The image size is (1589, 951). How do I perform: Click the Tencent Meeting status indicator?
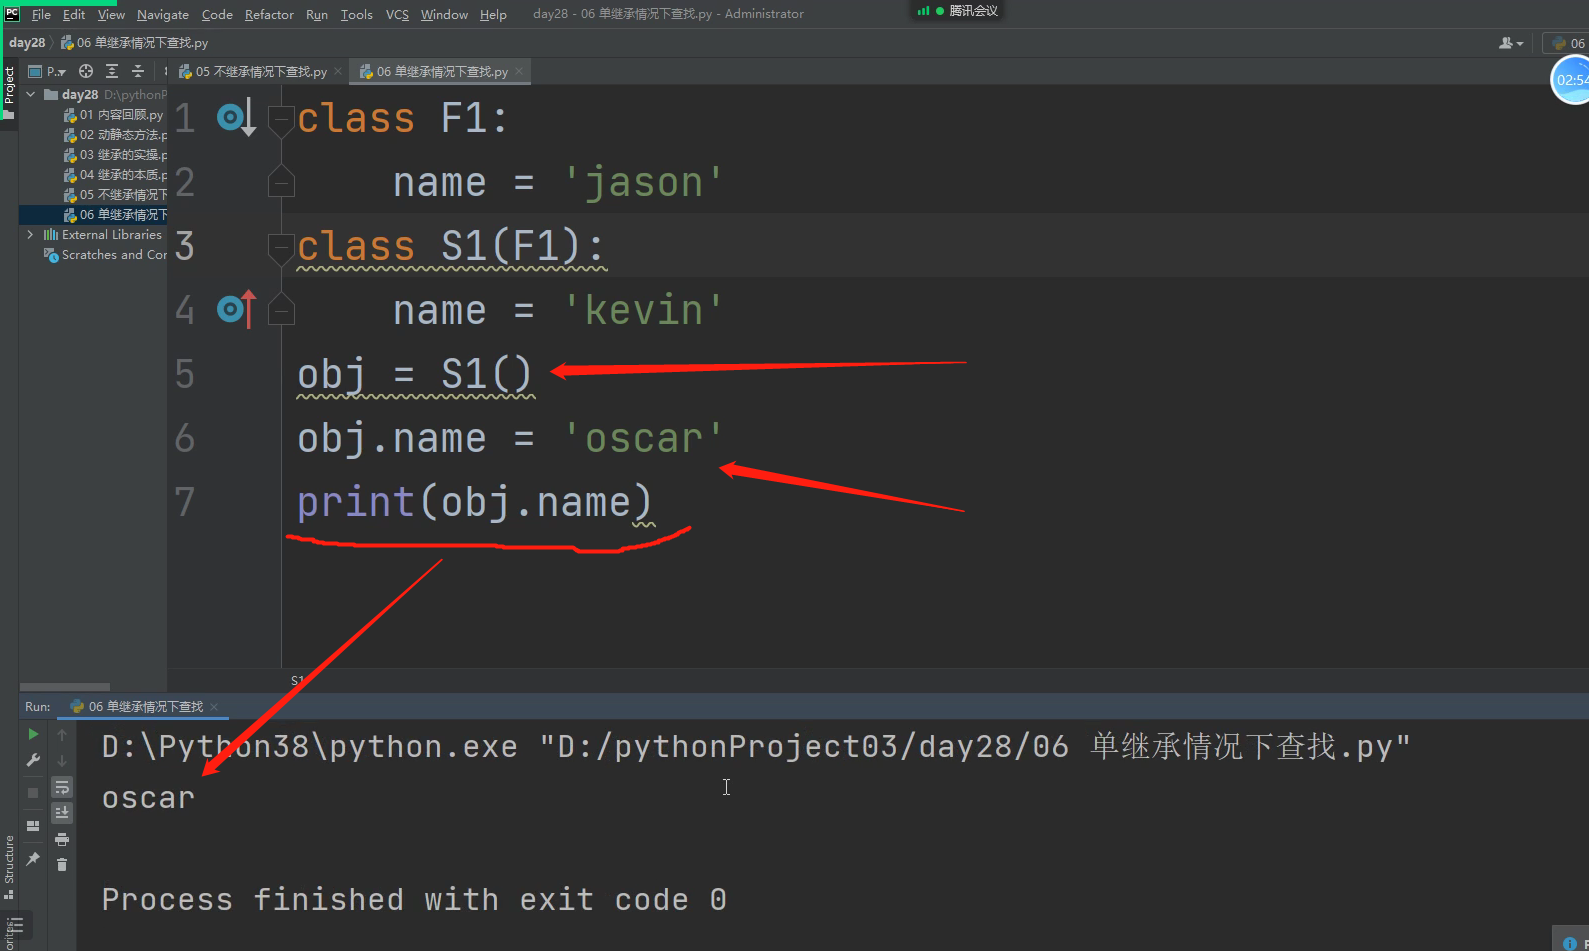[x=957, y=11]
